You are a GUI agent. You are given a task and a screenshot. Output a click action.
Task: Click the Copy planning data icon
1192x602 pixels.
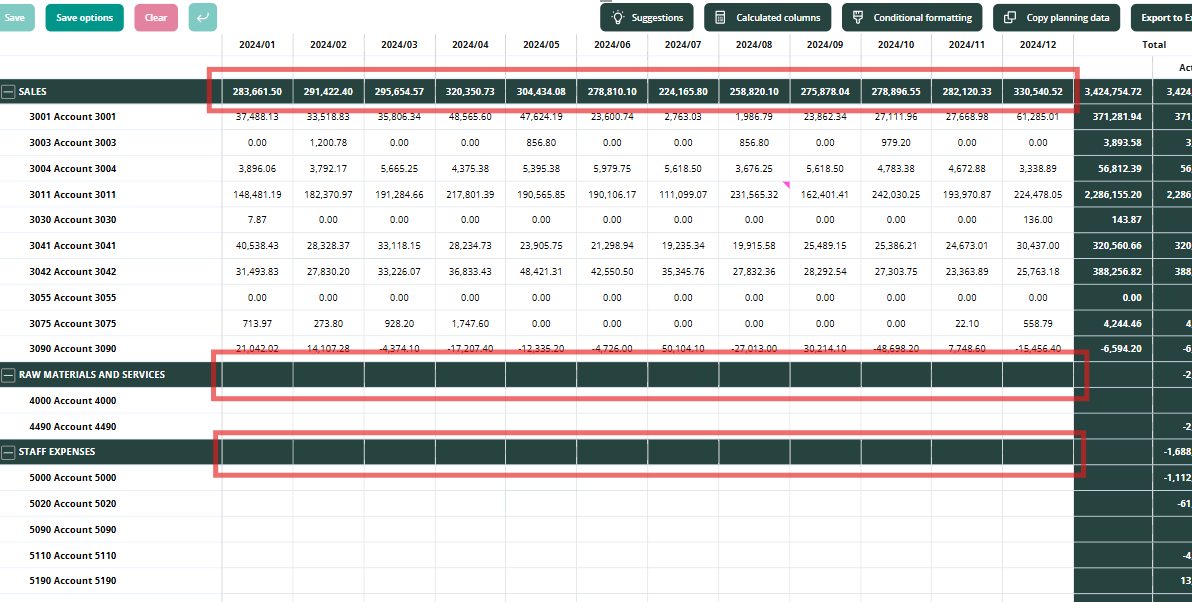coord(1010,17)
